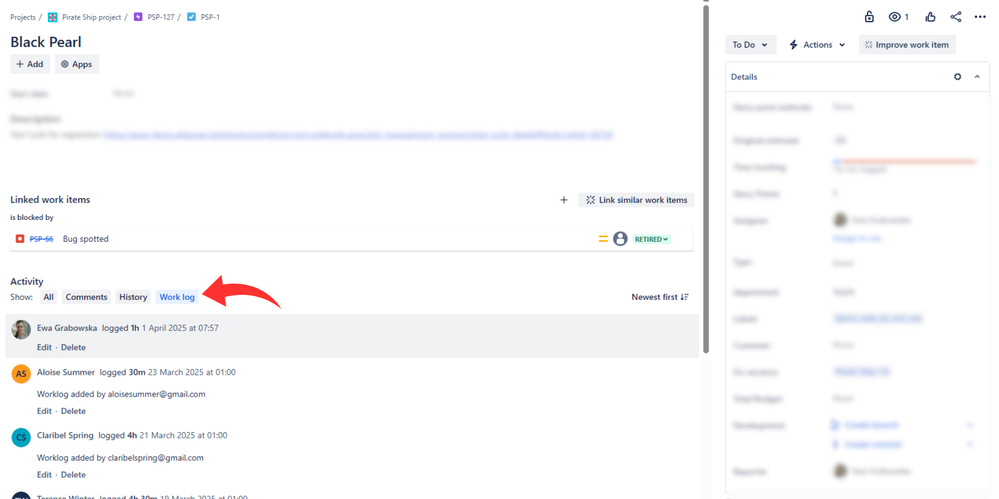
Task: Click unassigned avatar on PSP-66 row
Action: point(620,239)
